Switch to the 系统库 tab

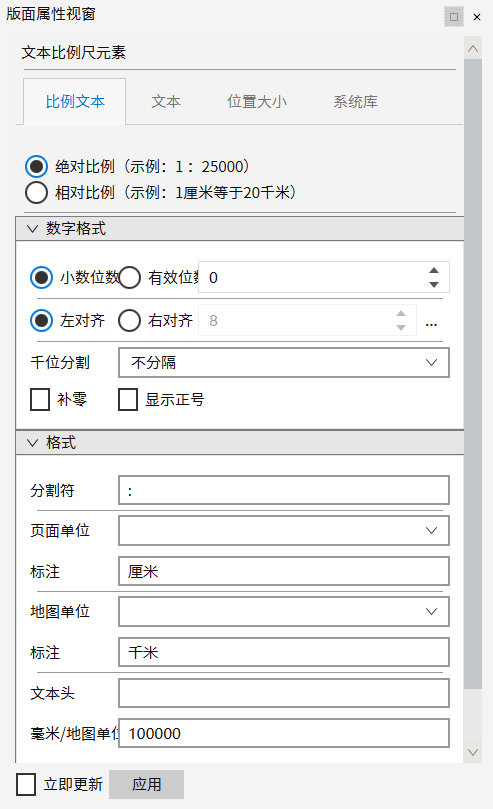(x=355, y=102)
